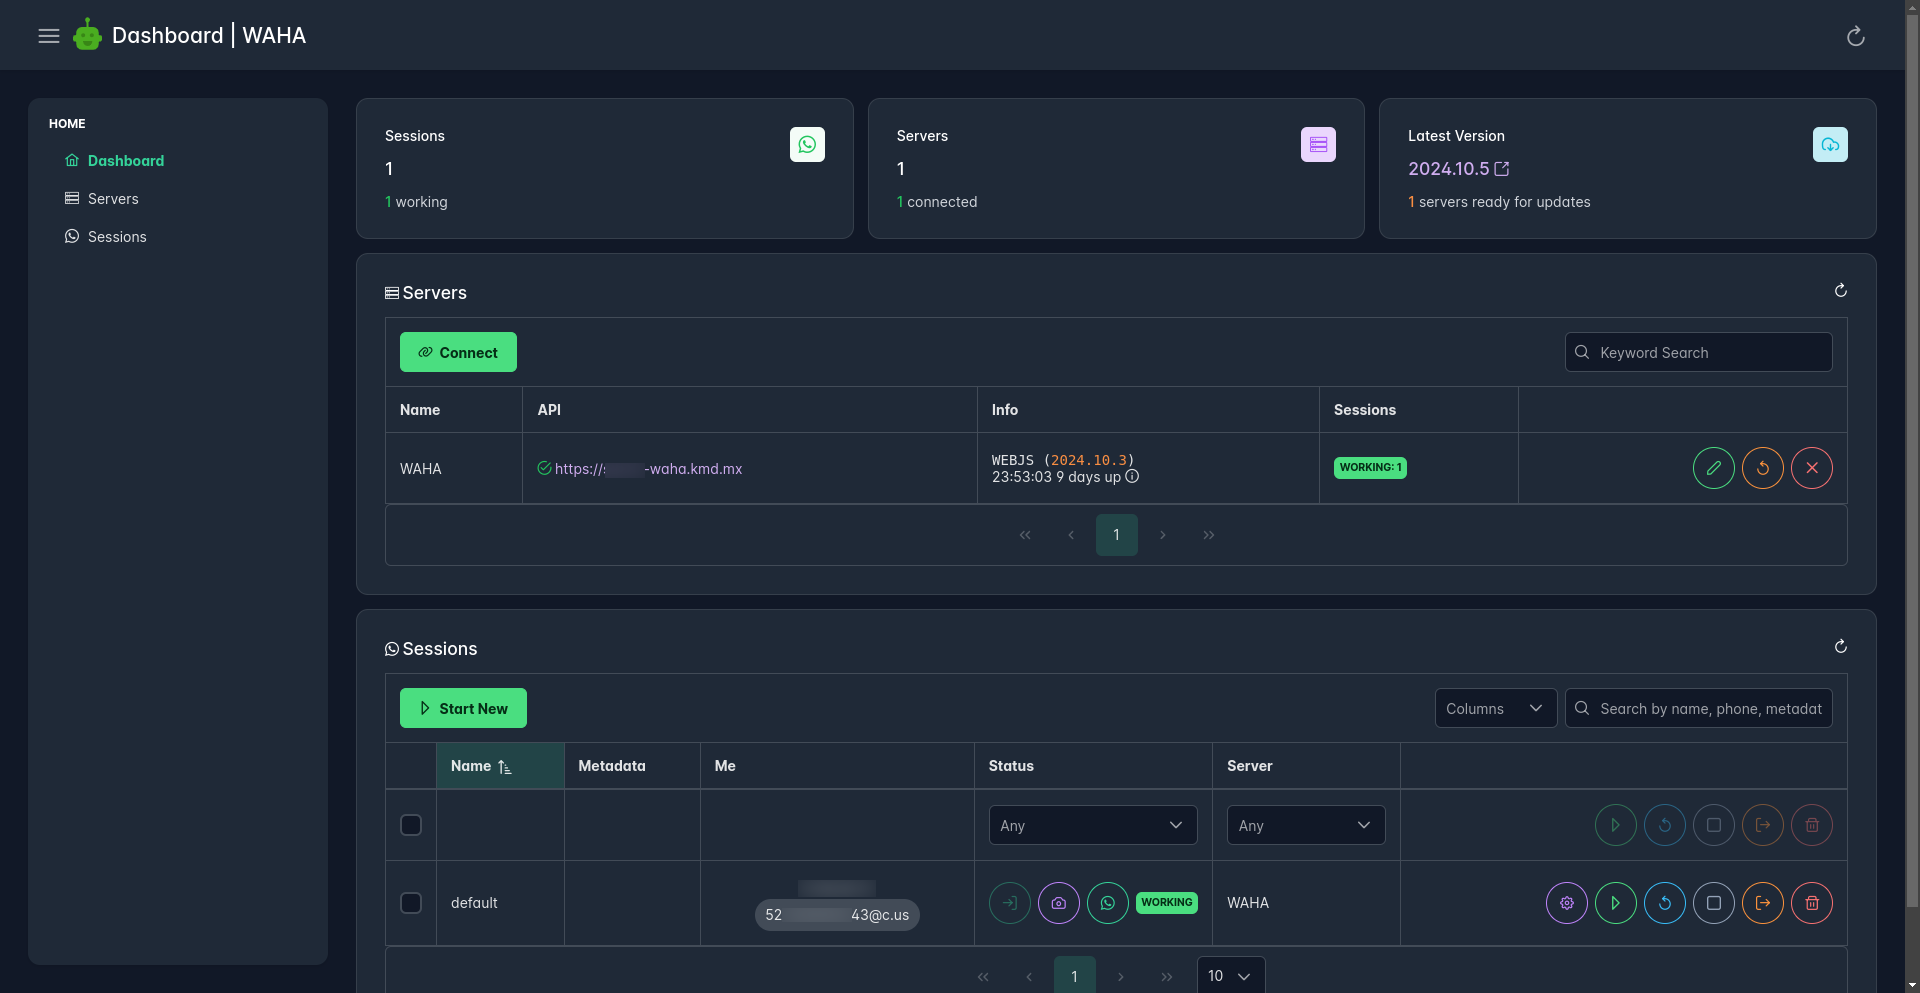The width and height of the screenshot is (1920, 993).
Task: Click Start New session button
Action: [x=463, y=708]
